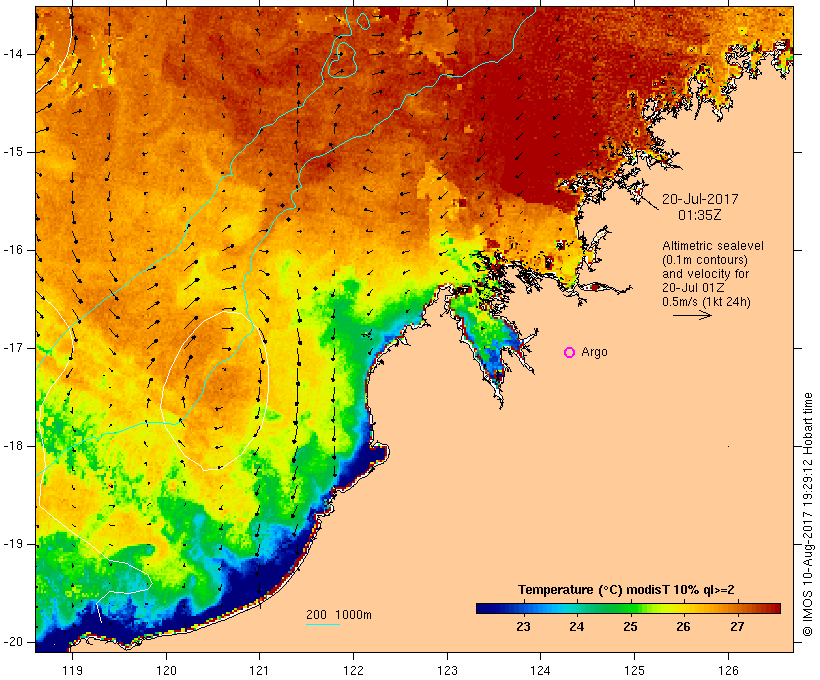Click the 'Altimetric sealevel' legend text

click(713, 246)
